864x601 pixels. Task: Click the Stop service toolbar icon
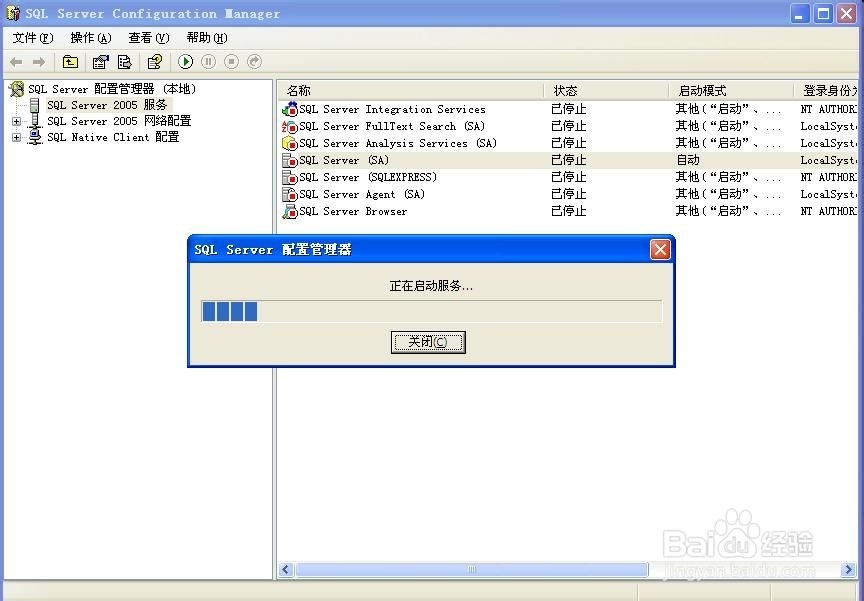(231, 62)
